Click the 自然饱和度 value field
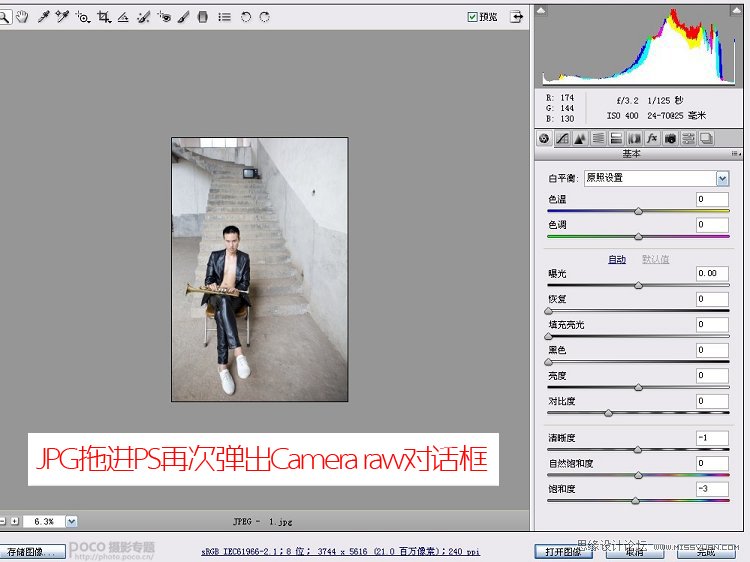Viewport: 750px width, 562px height. pyautogui.click(x=712, y=463)
